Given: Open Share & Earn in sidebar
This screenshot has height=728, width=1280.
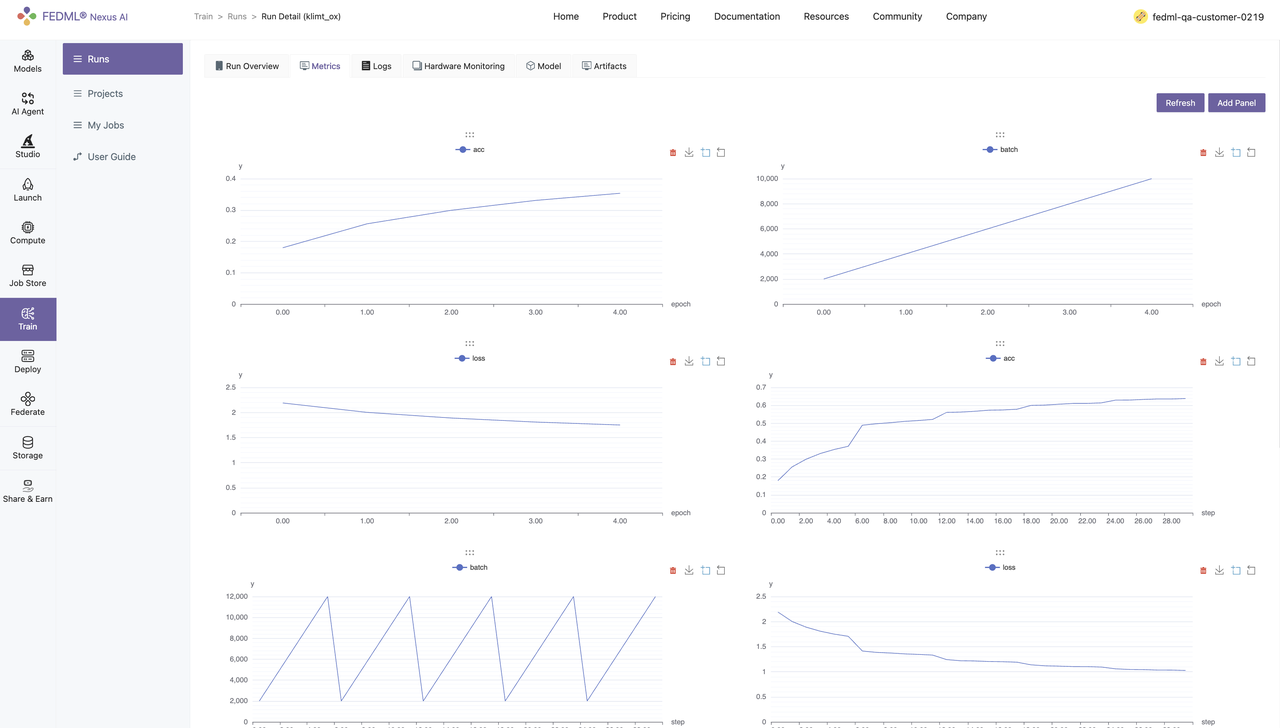Looking at the screenshot, I should 28,491.
